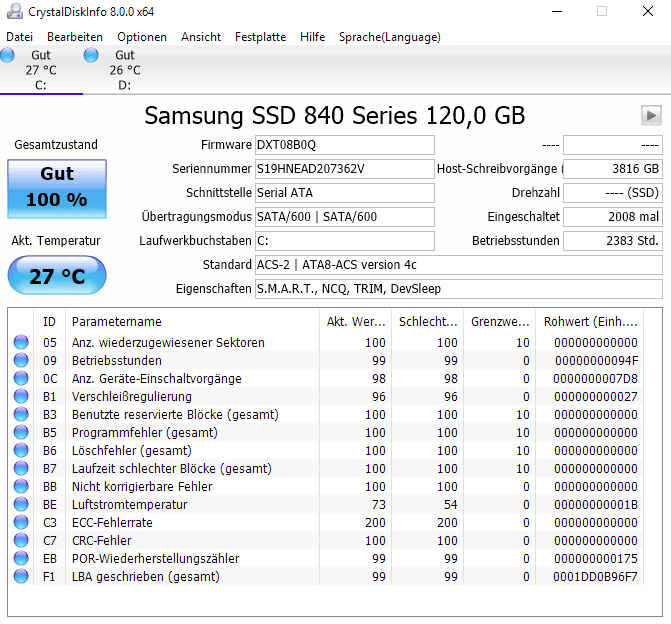Click status orb for CRC-Fehler row
The width and height of the screenshot is (671, 624).
(21, 540)
